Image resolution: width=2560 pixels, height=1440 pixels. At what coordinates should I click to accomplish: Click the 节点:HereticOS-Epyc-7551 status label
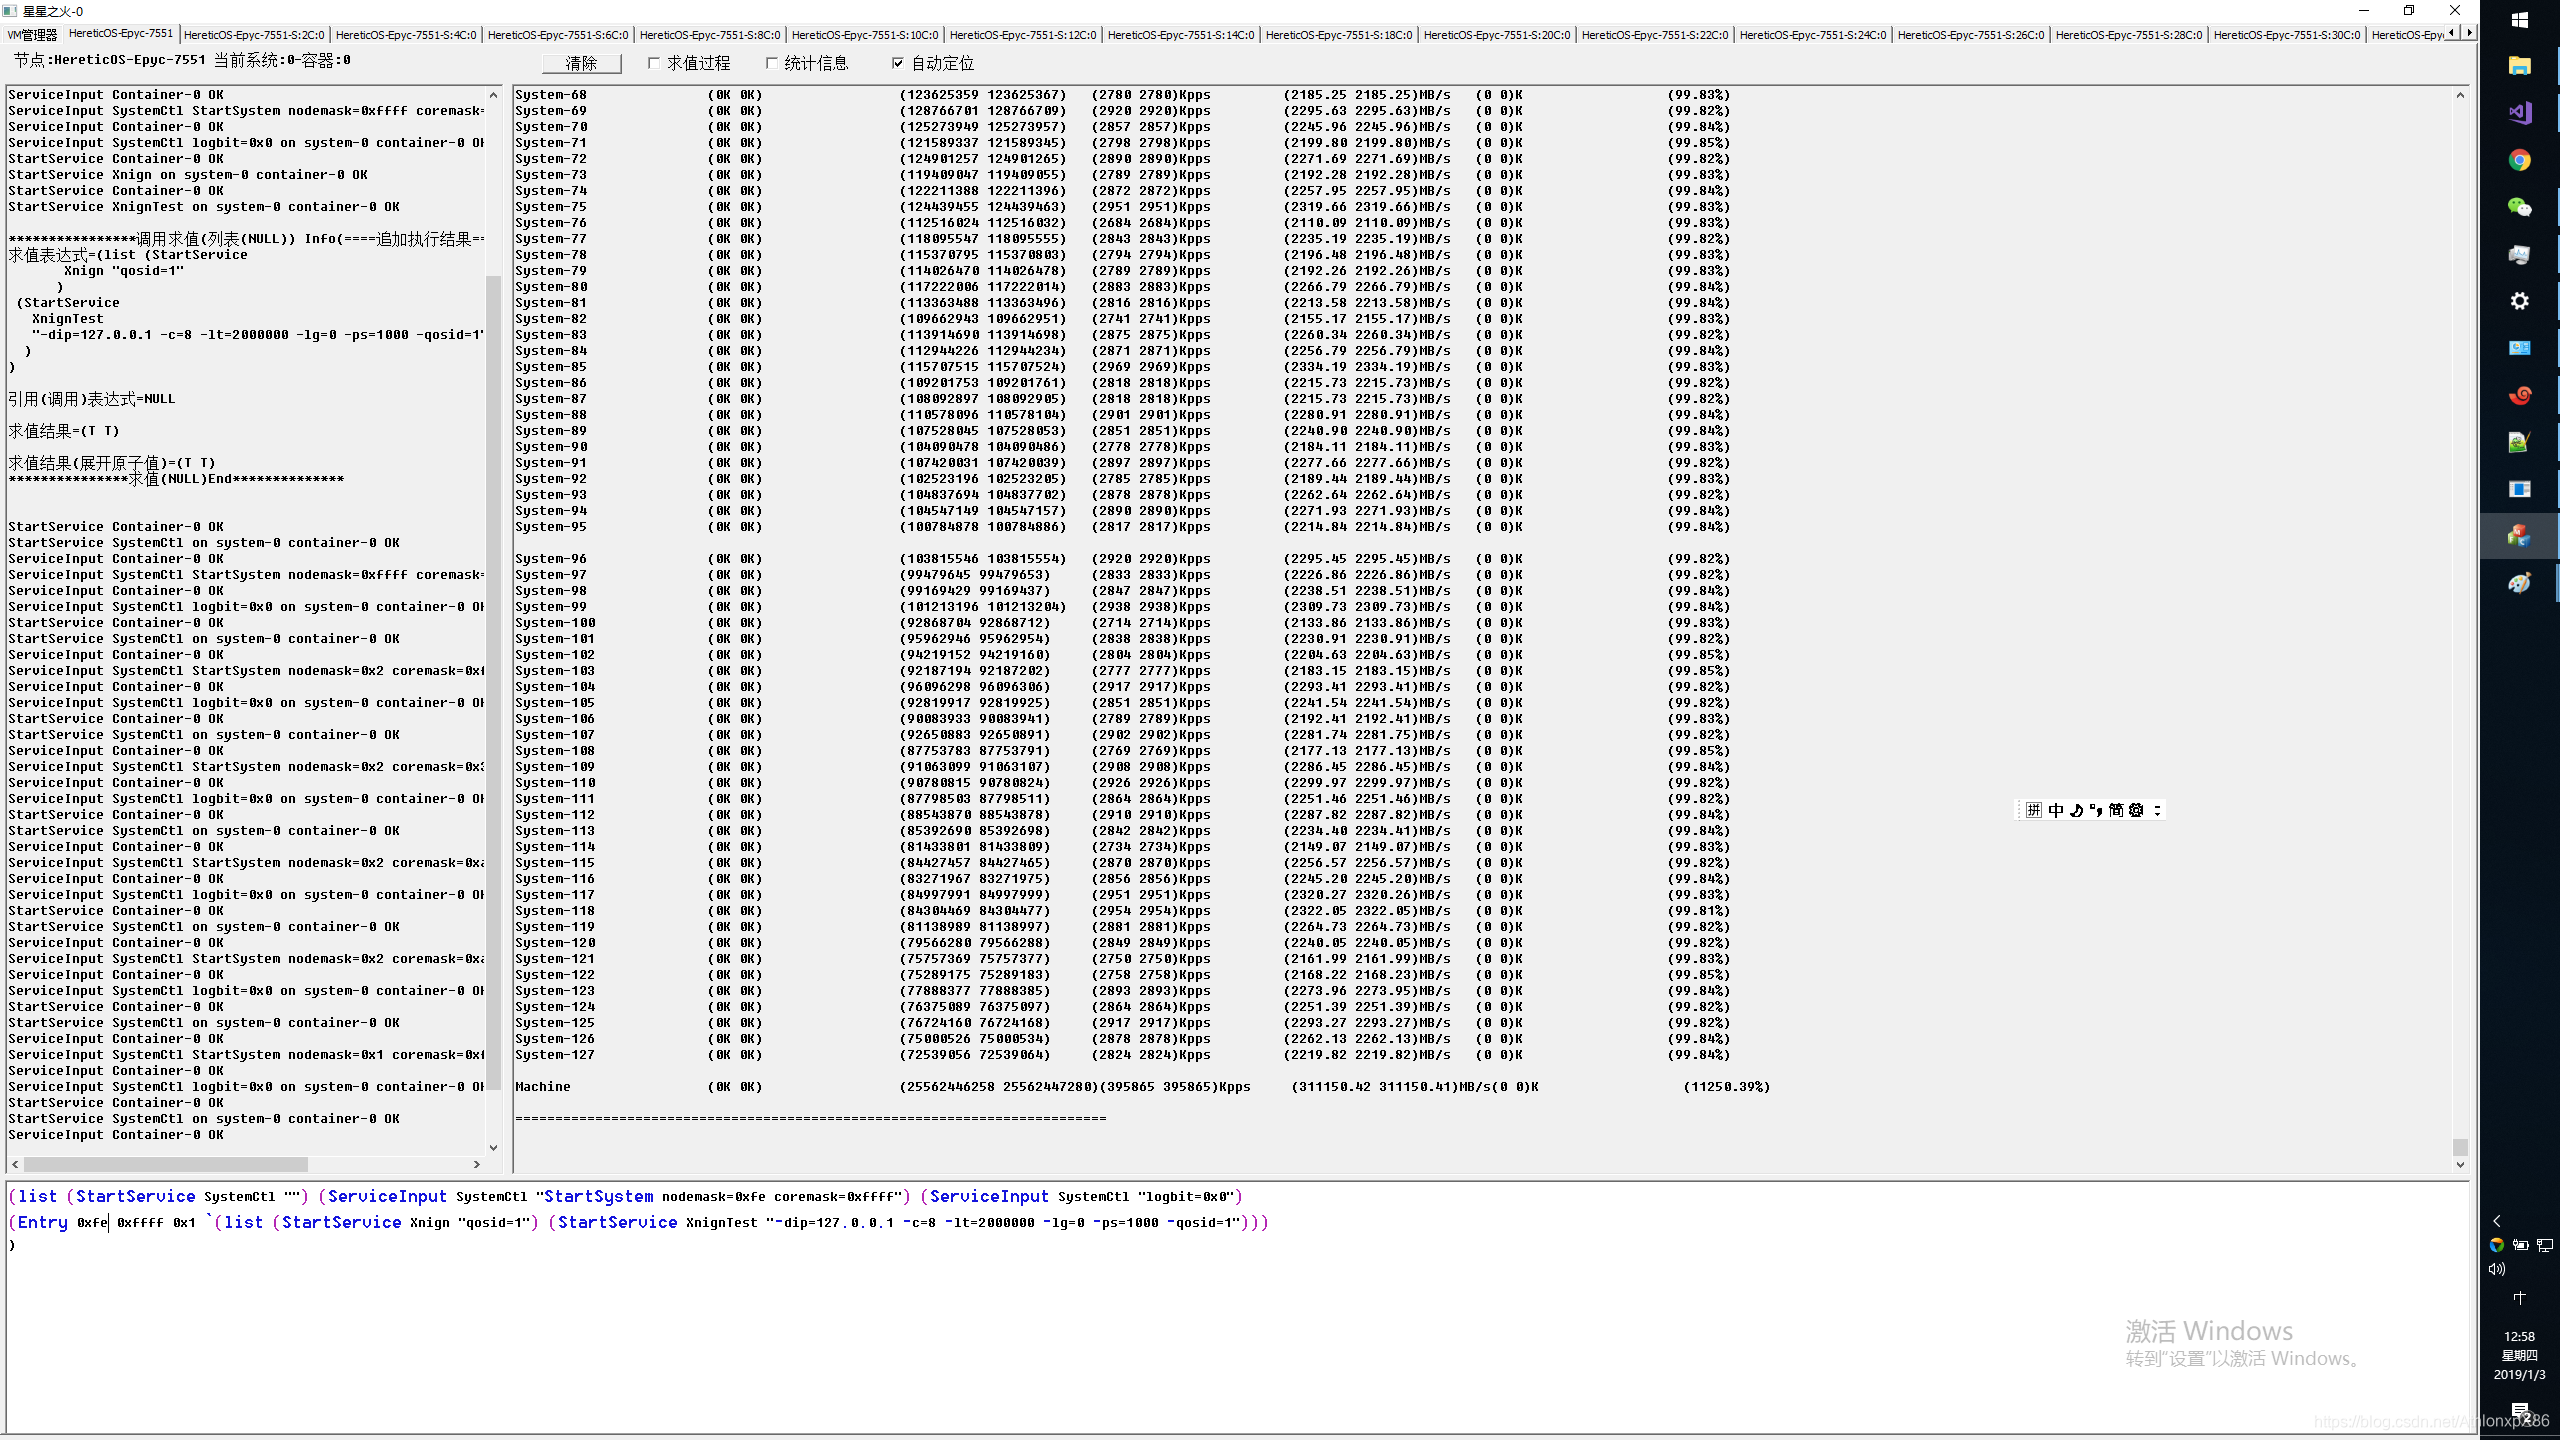(110, 60)
